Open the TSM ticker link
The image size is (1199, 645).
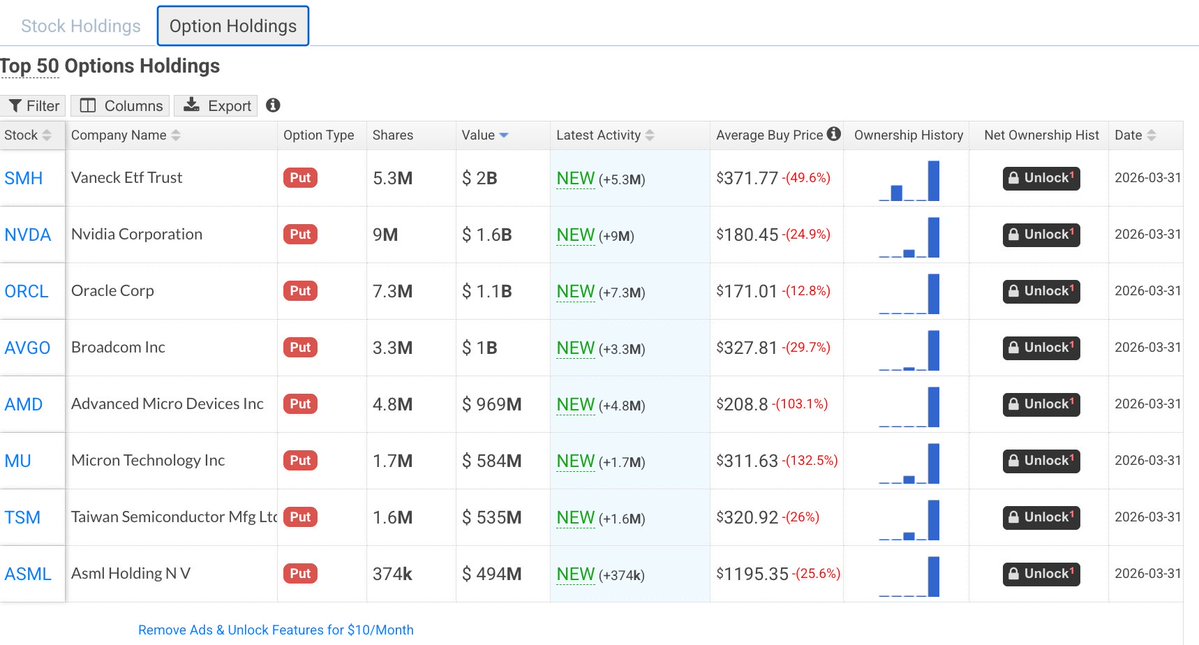22,517
